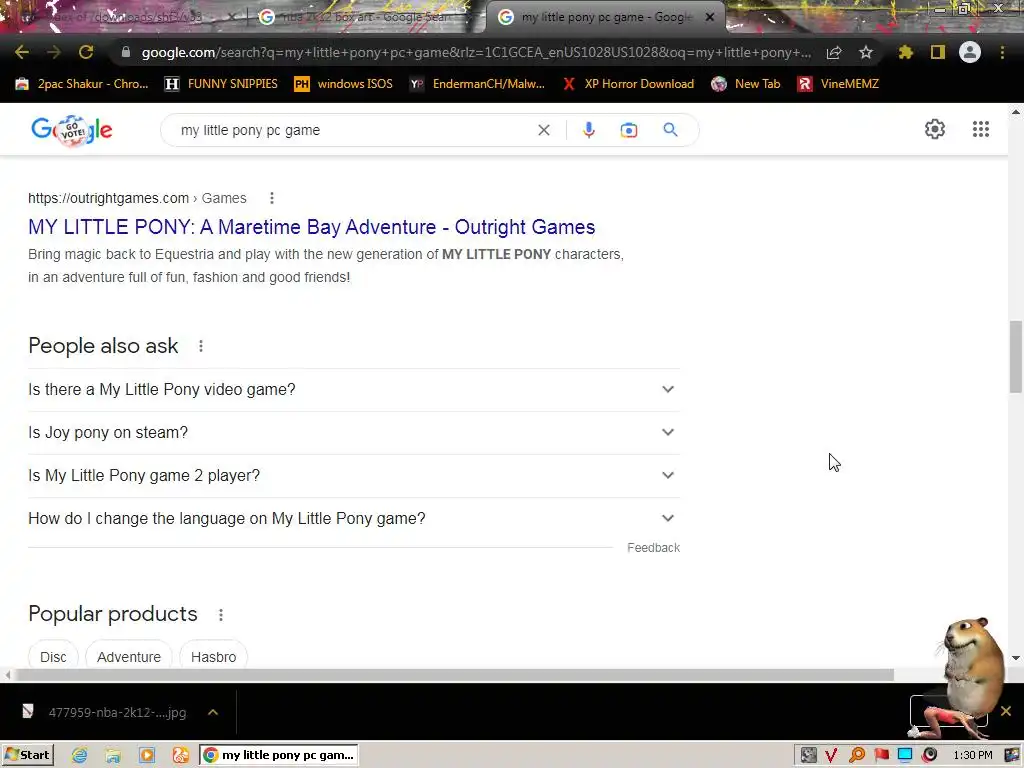
Task: Open the Chrome three-dot menu
Action: [1002, 52]
